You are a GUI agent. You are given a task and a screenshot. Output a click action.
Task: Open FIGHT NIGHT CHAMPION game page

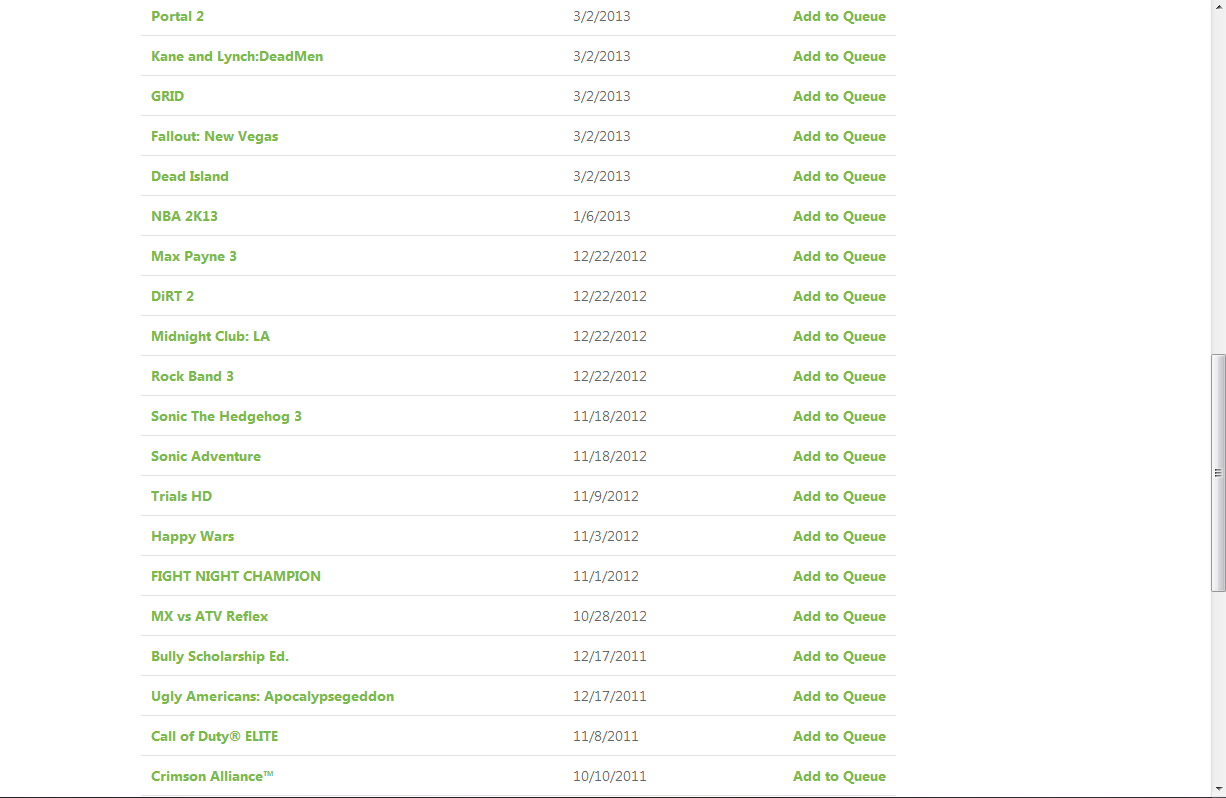tap(236, 576)
